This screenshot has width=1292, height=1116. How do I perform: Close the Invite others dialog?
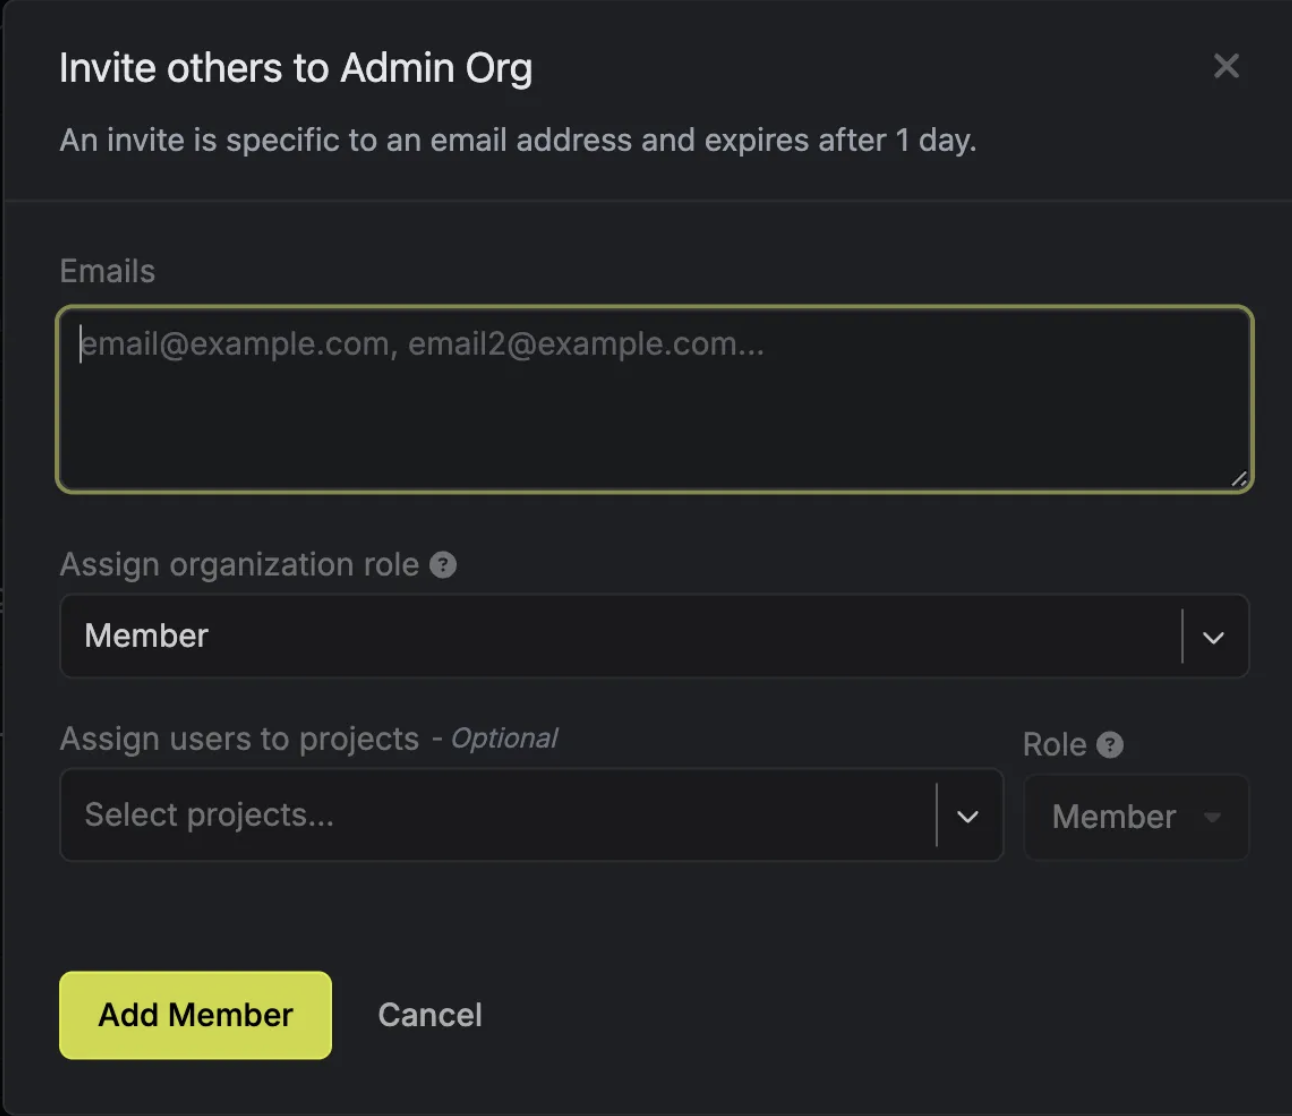(x=1226, y=66)
